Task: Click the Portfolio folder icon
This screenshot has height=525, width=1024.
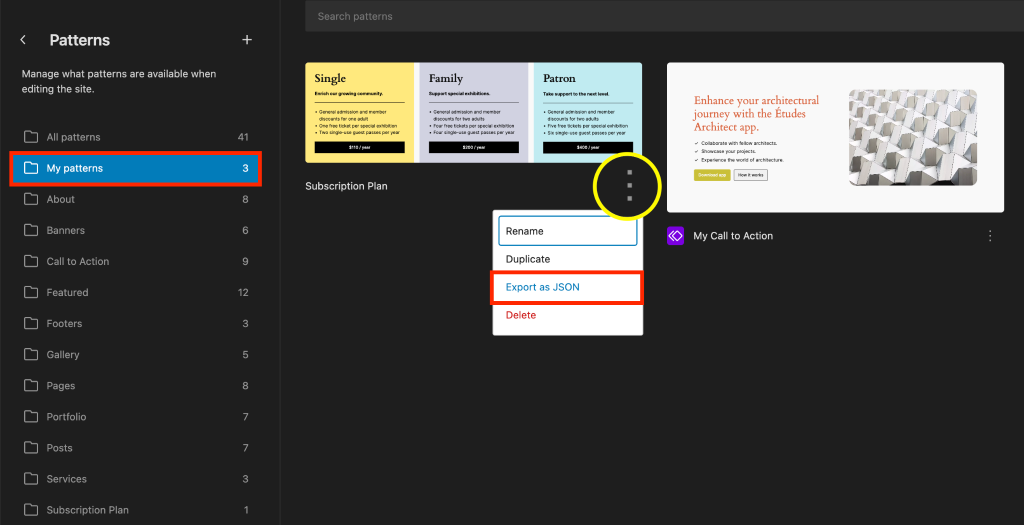Action: point(31,417)
